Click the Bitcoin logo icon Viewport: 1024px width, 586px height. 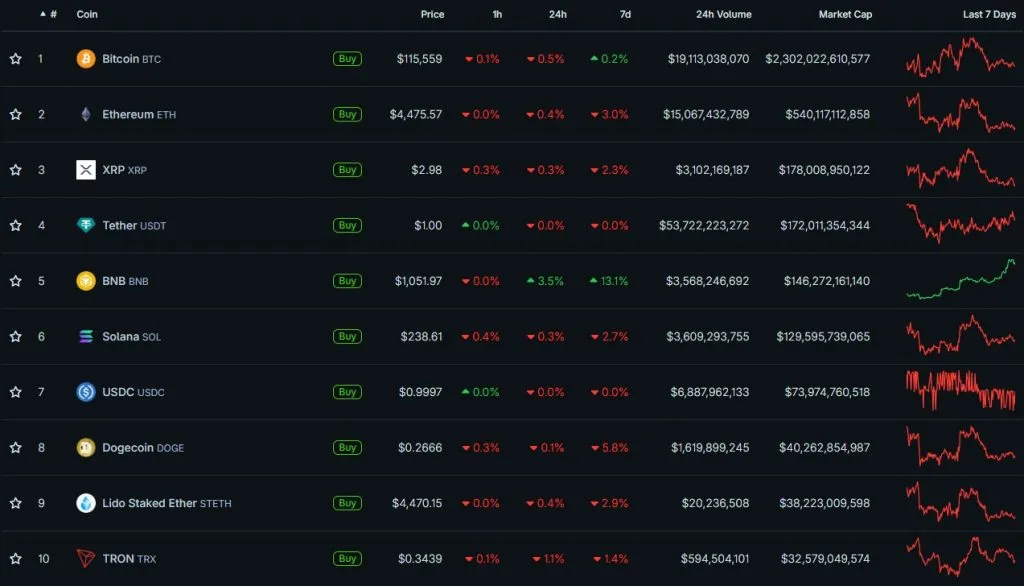pos(86,59)
